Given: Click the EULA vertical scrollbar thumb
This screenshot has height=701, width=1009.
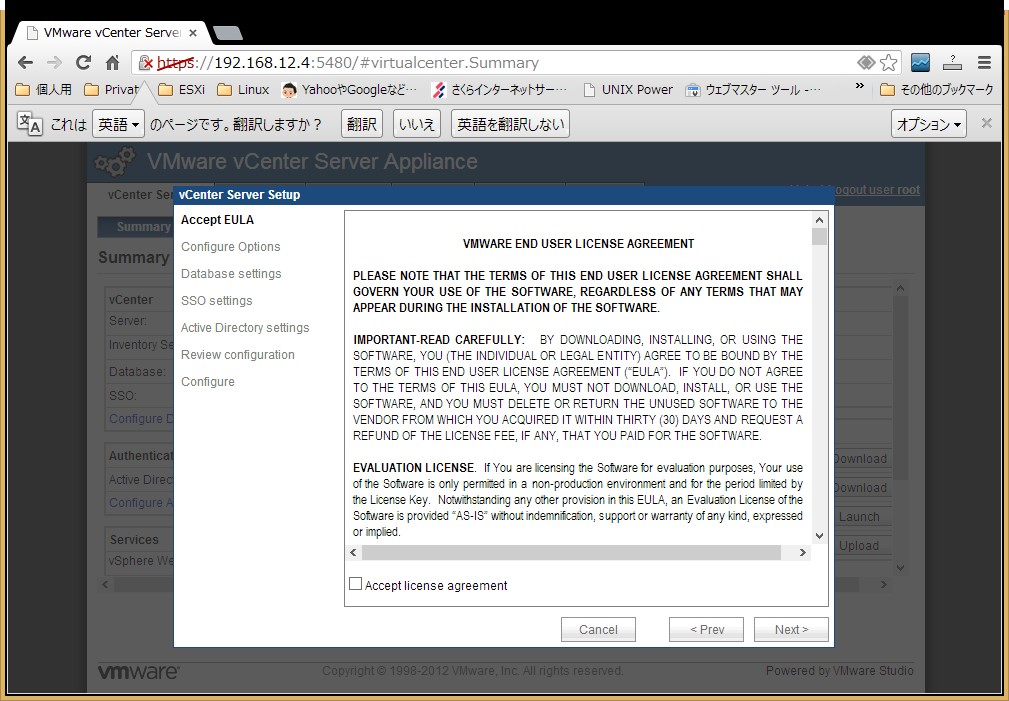Looking at the screenshot, I should (x=819, y=237).
